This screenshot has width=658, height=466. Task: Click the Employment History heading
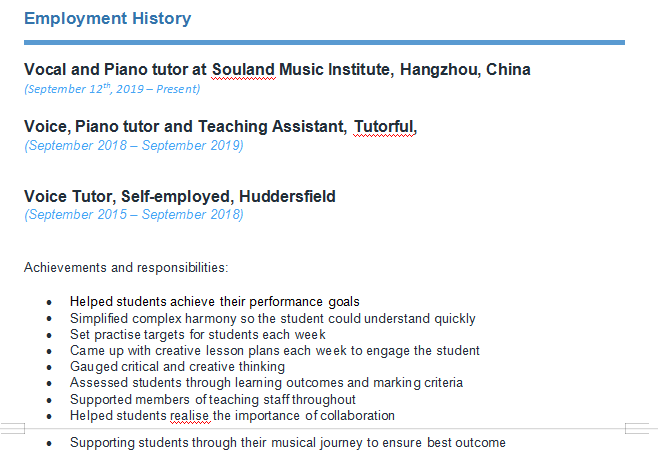[107, 18]
